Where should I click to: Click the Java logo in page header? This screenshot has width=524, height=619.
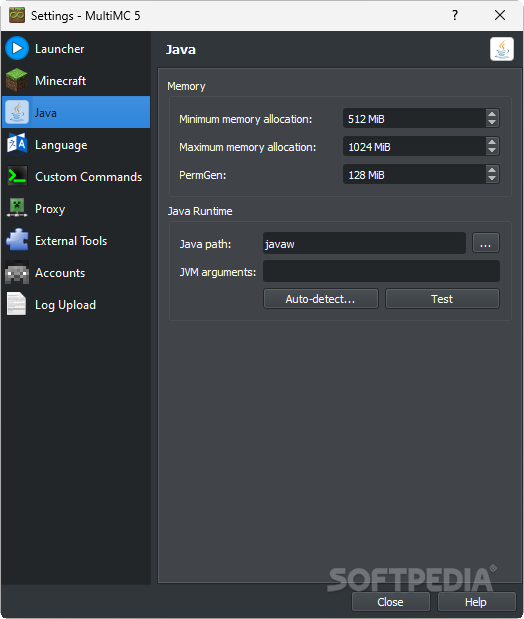(x=501, y=49)
